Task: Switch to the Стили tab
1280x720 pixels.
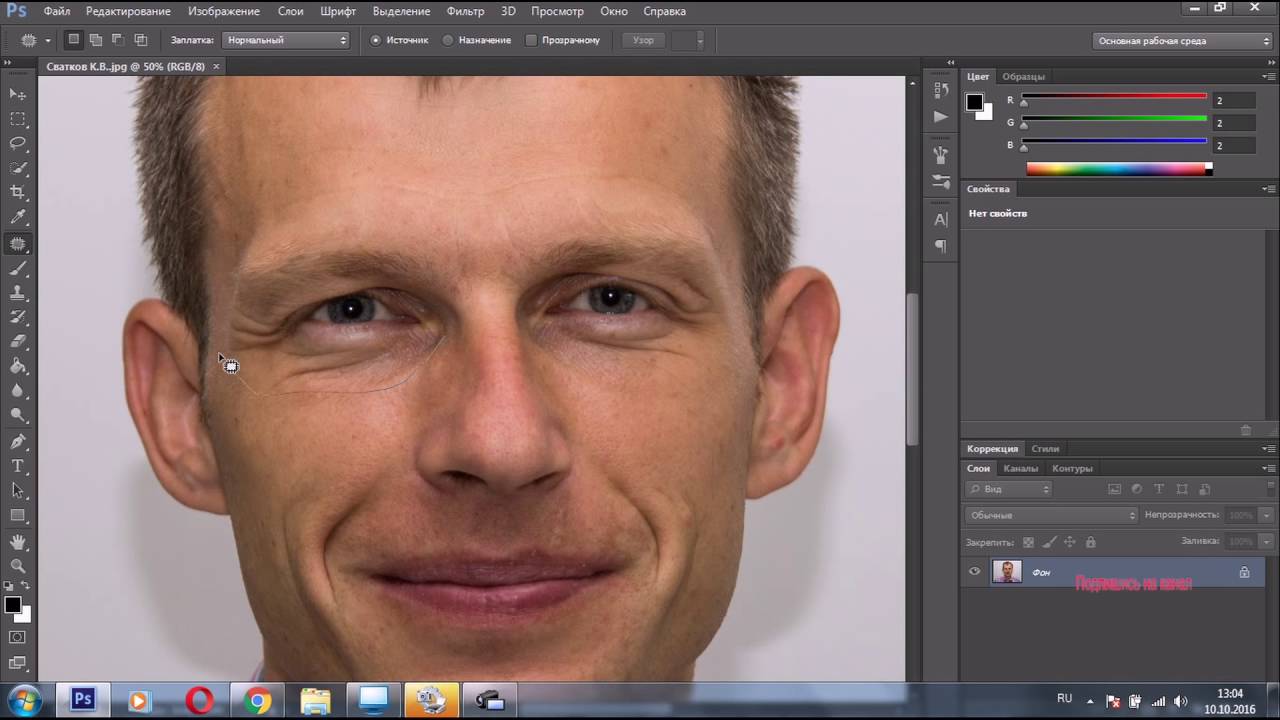Action: (1045, 448)
